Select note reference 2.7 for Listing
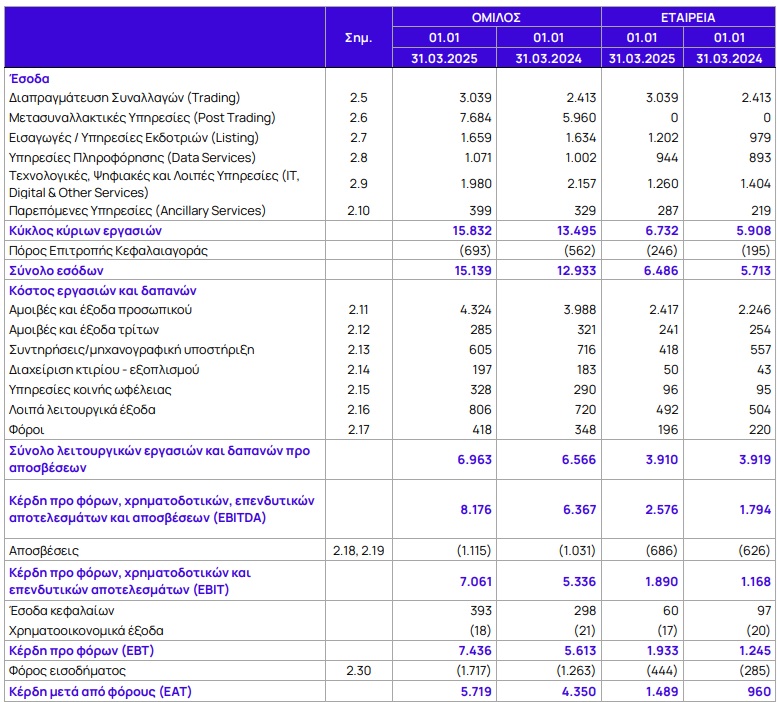This screenshot has width=777, height=702. coord(359,137)
